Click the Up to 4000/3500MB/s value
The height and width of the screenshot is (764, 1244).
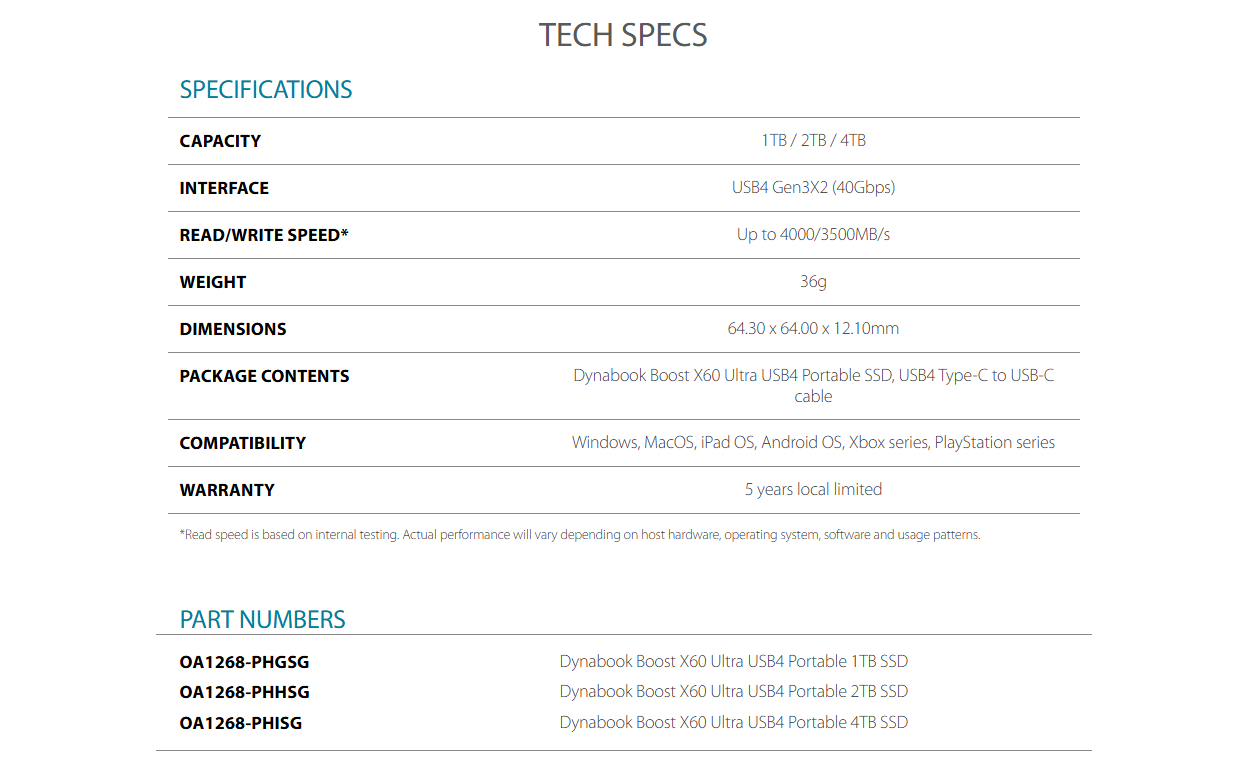(813, 235)
